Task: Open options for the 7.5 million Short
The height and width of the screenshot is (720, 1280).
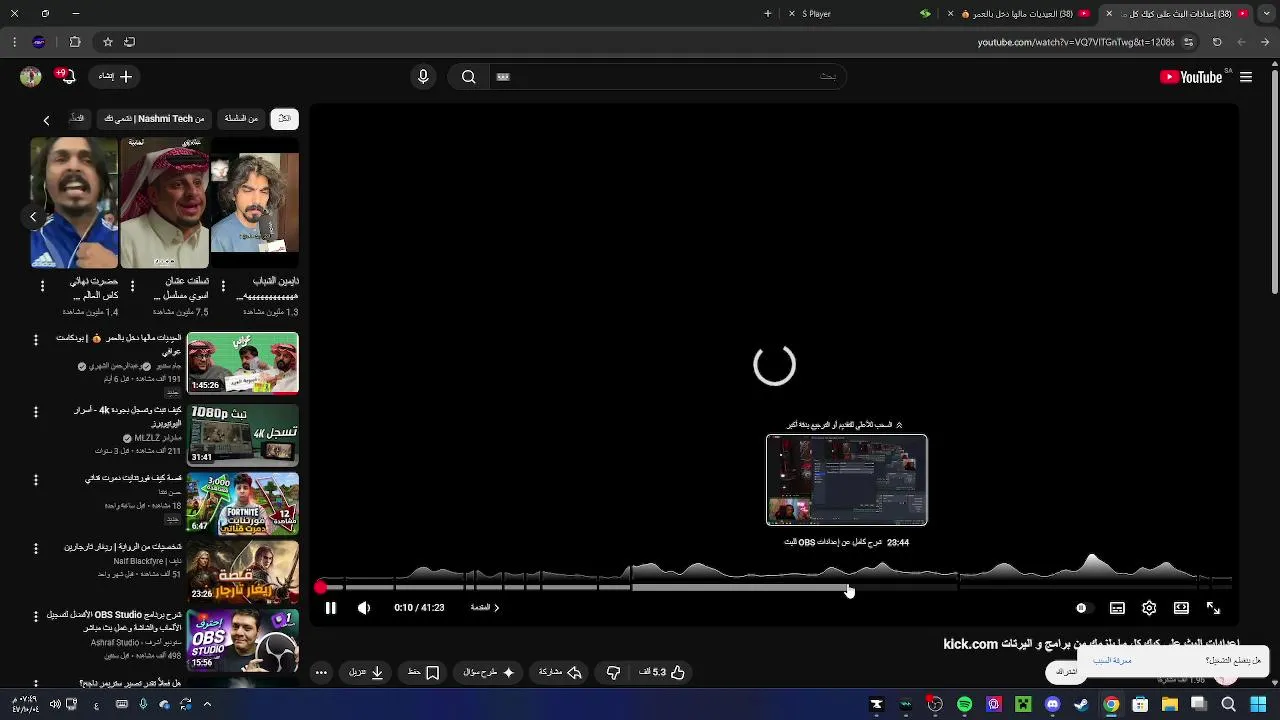Action: 132,287
